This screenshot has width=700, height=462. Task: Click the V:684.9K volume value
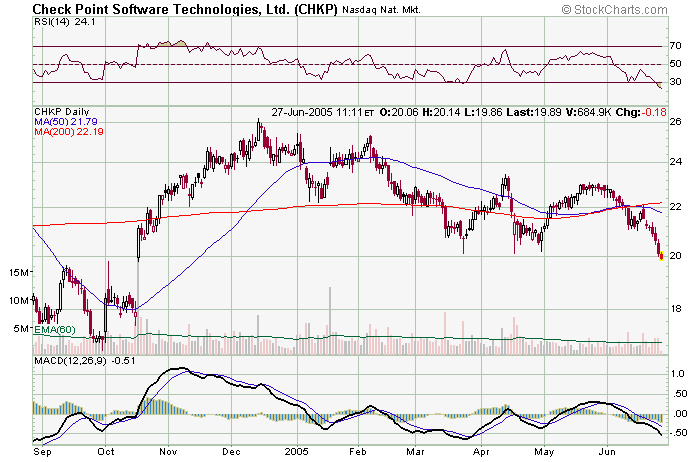[588, 112]
